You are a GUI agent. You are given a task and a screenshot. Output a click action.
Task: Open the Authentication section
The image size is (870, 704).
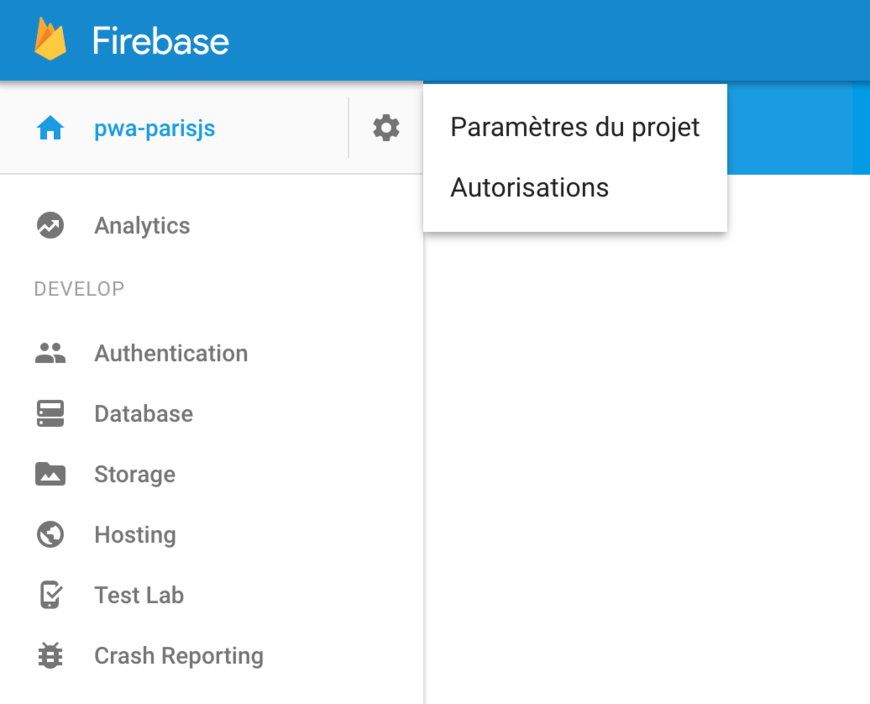point(170,353)
